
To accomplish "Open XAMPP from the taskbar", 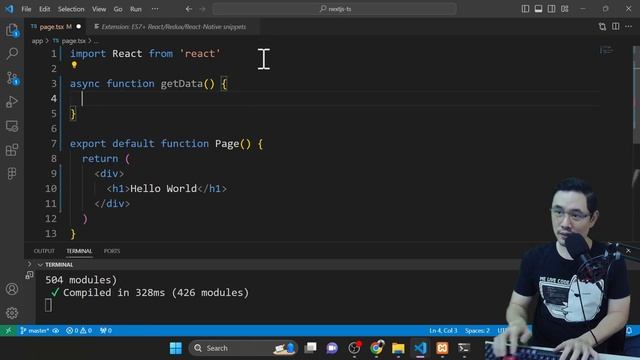I will 442,348.
